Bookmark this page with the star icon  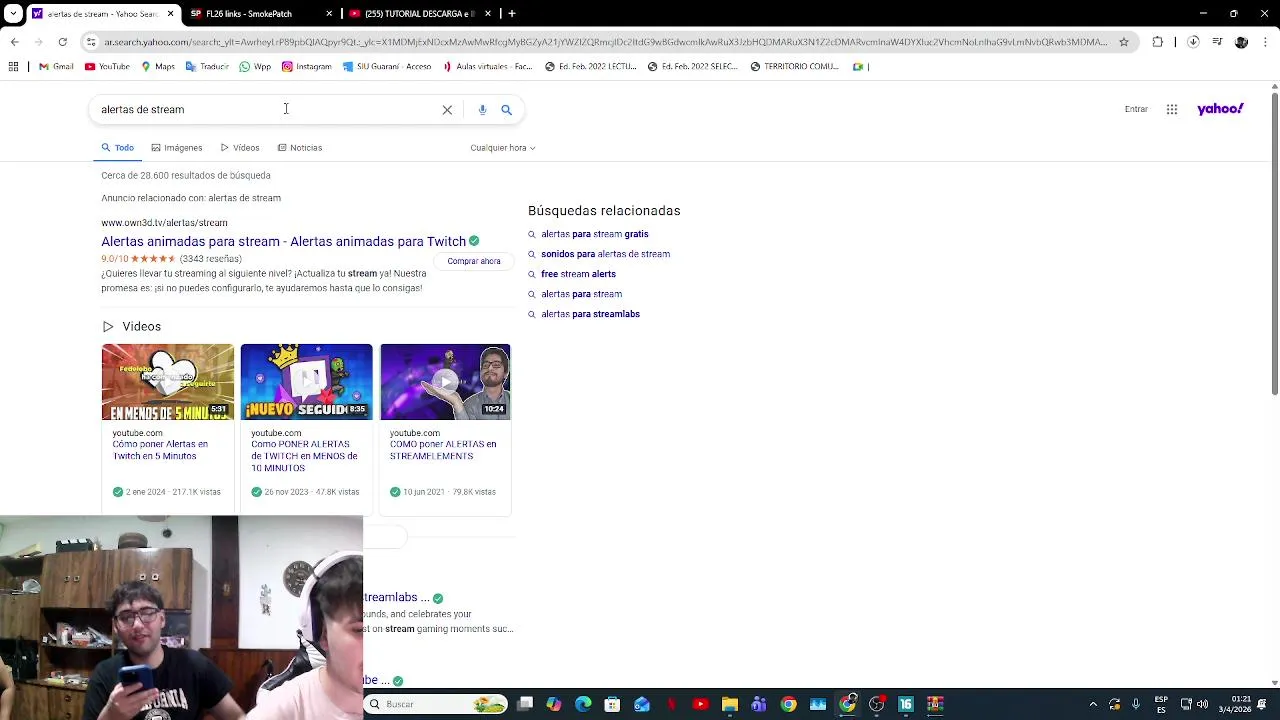click(x=1124, y=42)
